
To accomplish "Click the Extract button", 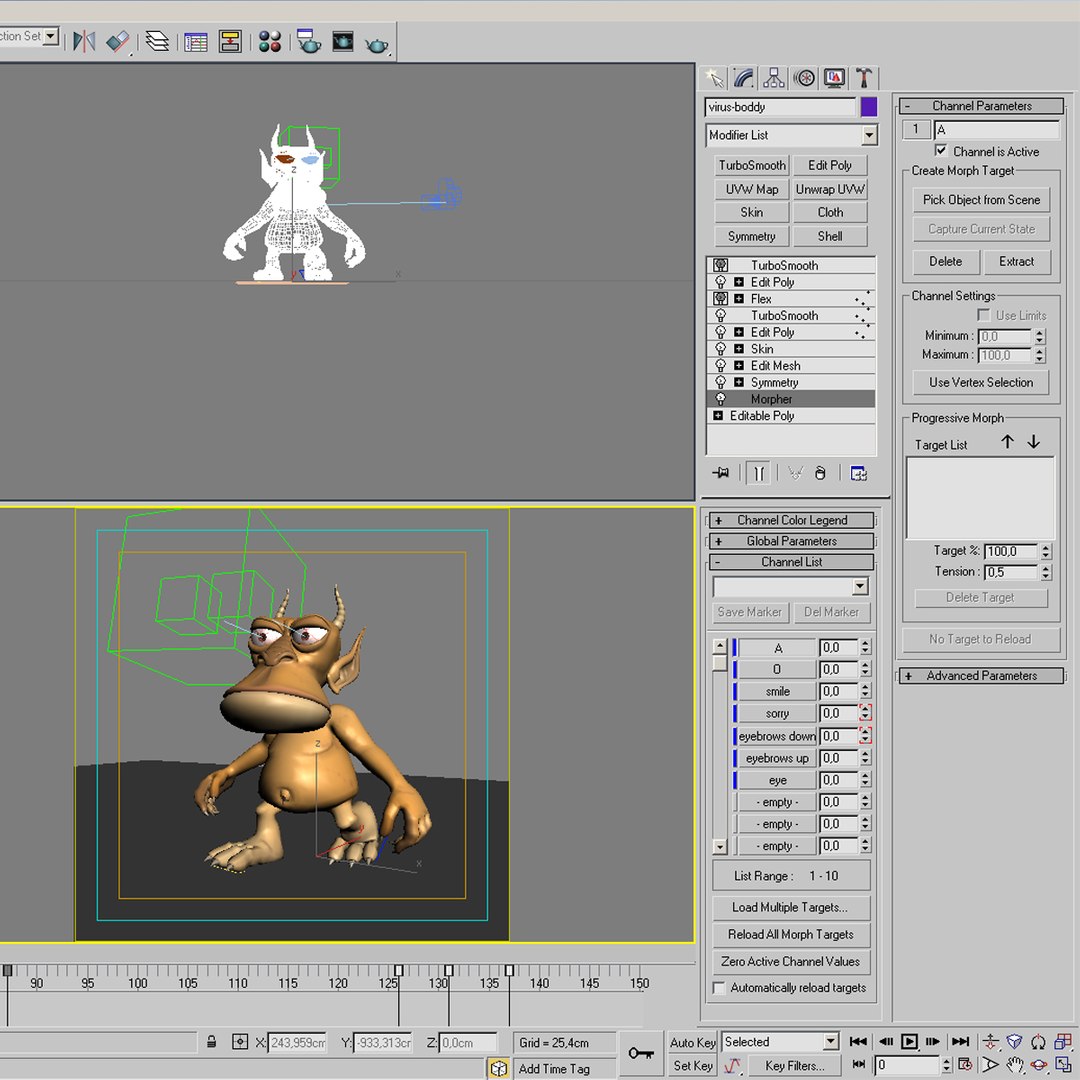I will click(x=1016, y=261).
